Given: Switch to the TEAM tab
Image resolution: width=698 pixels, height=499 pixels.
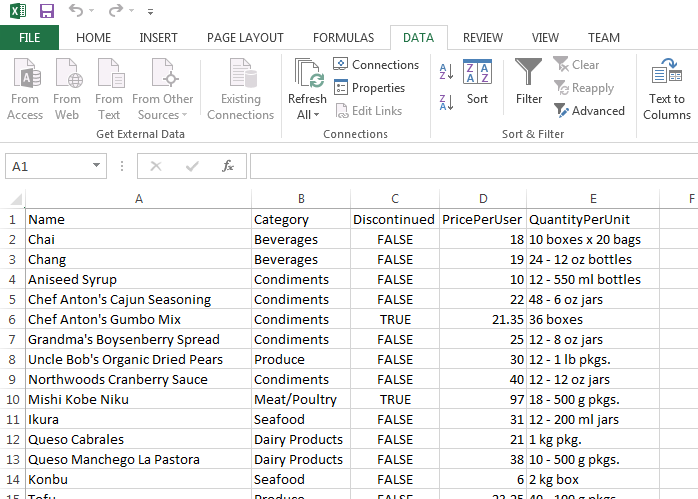Looking at the screenshot, I should click(x=604, y=38).
